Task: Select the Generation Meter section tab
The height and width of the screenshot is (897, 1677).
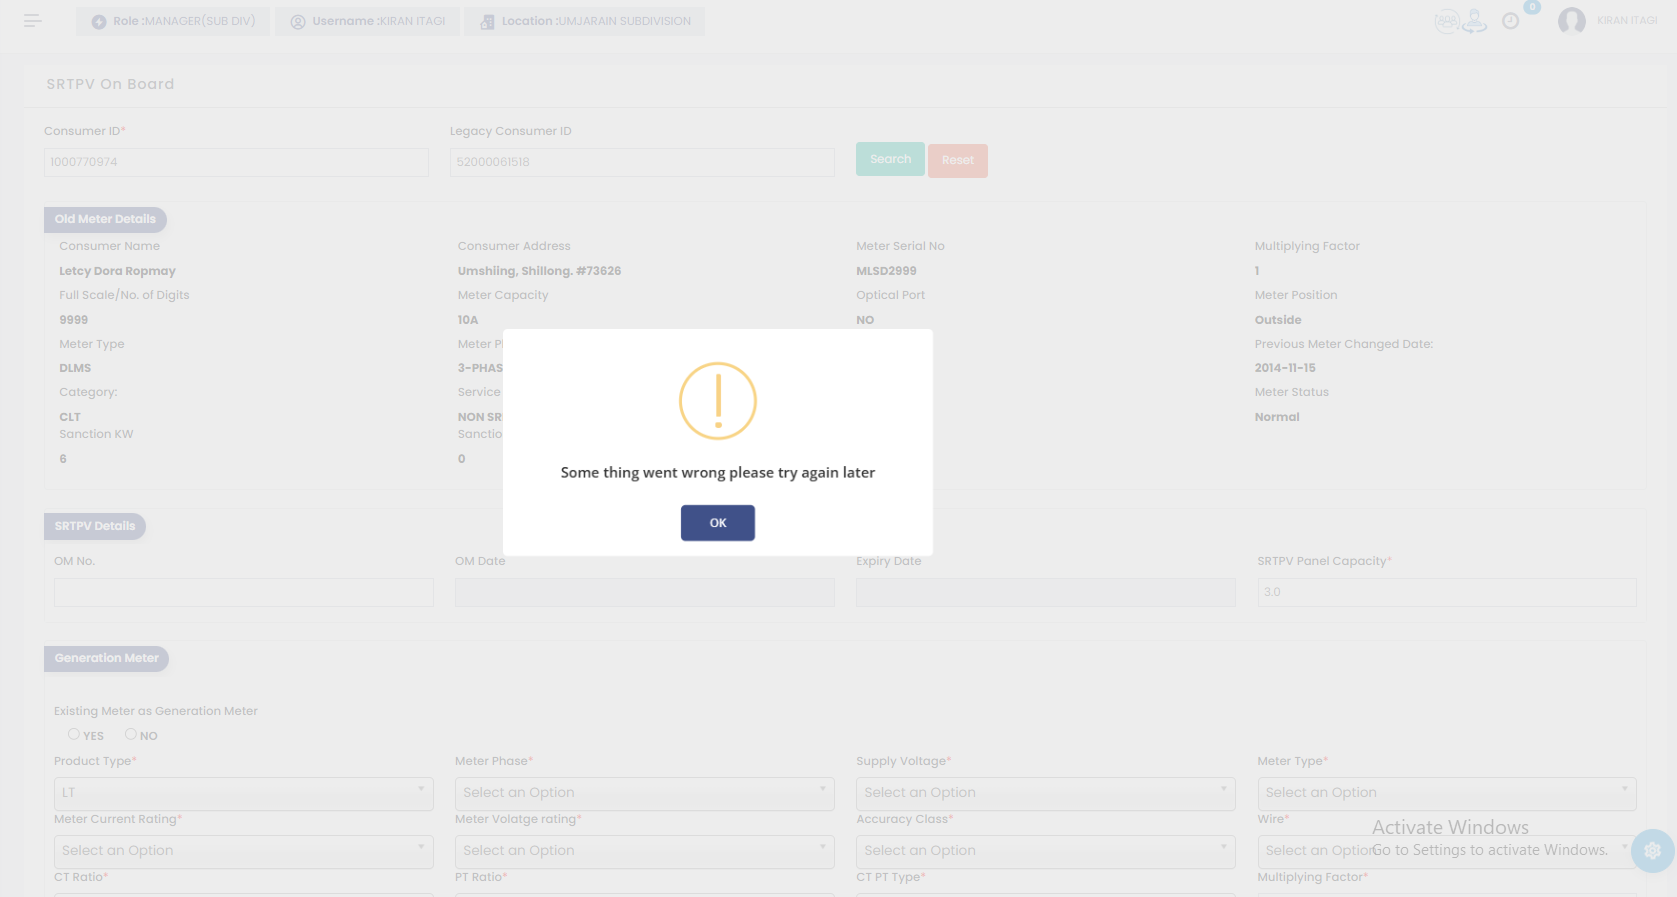Action: pos(107,658)
